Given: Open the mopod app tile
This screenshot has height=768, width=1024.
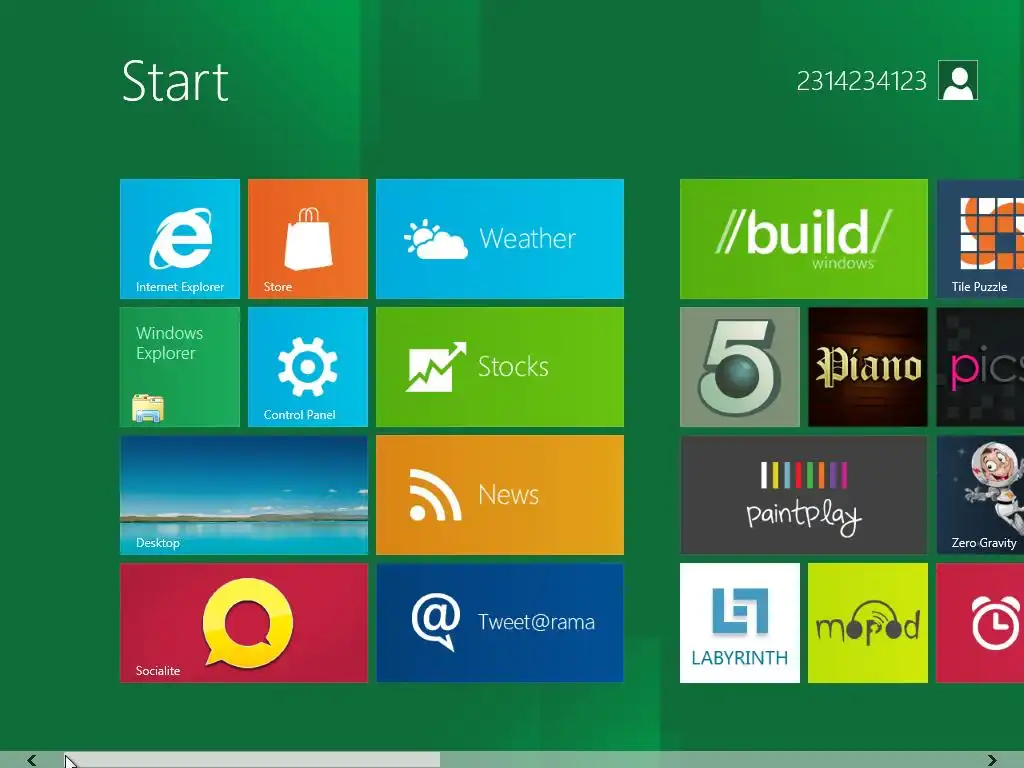Looking at the screenshot, I should pyautogui.click(x=867, y=622).
